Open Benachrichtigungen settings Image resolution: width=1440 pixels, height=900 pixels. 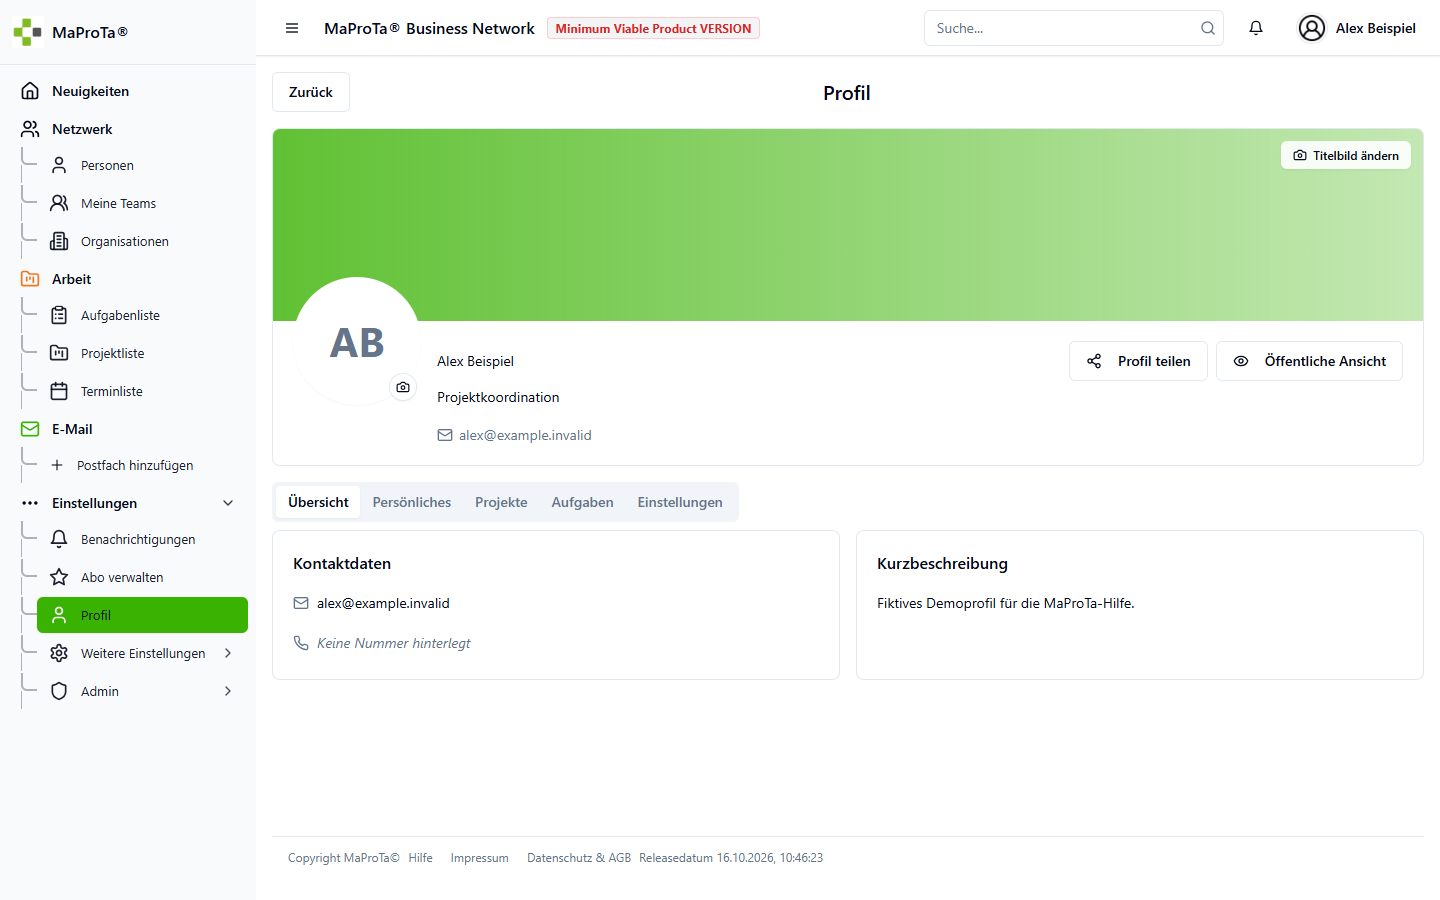click(x=142, y=539)
